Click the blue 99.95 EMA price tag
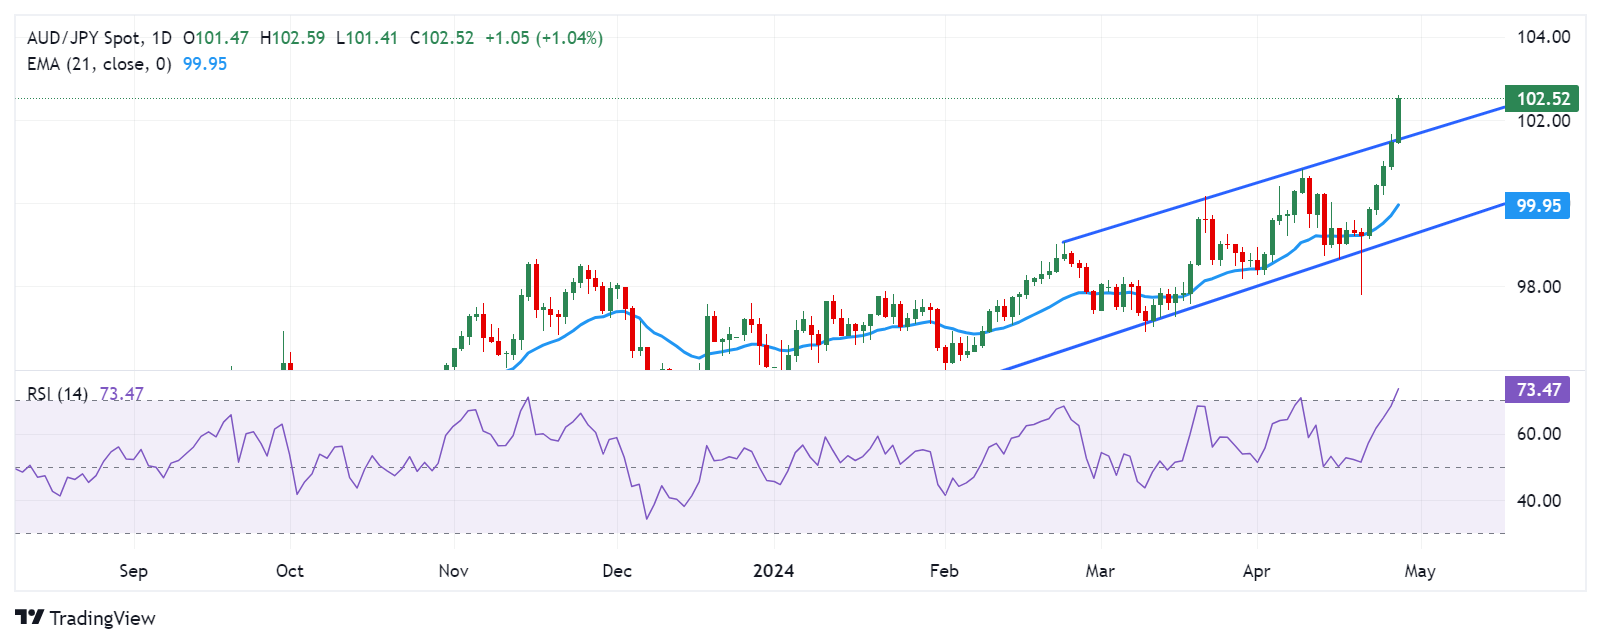Viewport: 1601px width, 644px height. pos(1537,206)
